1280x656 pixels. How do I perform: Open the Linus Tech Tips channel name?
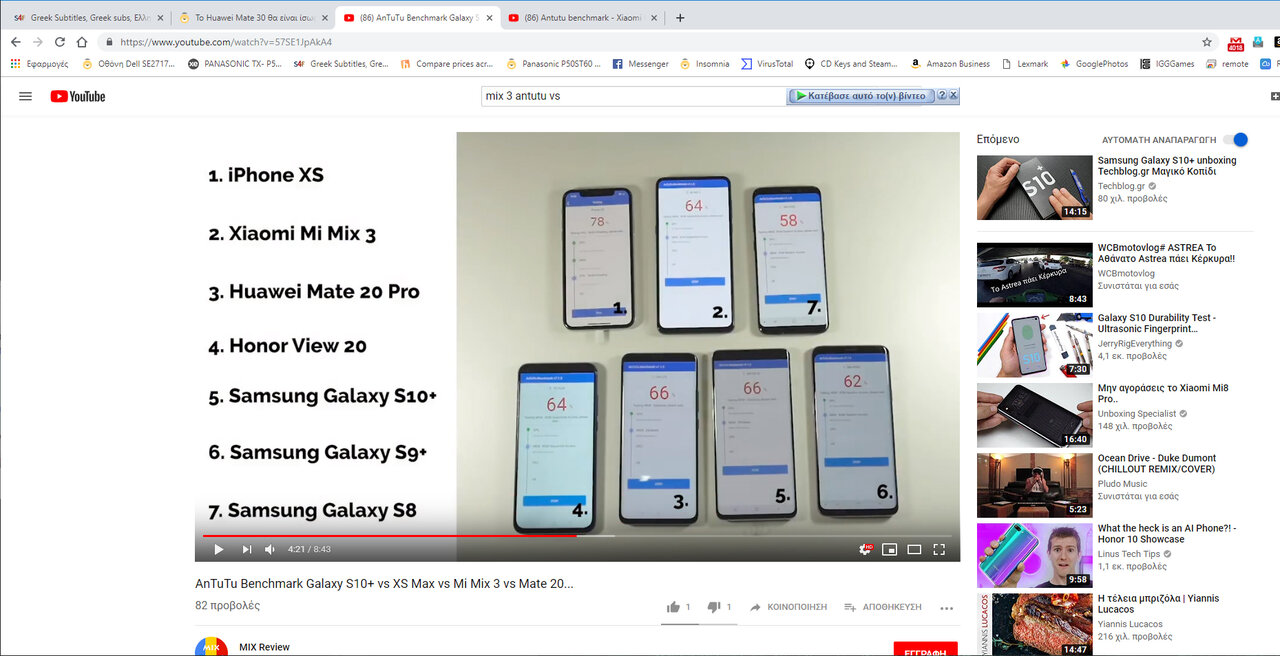coord(1129,554)
